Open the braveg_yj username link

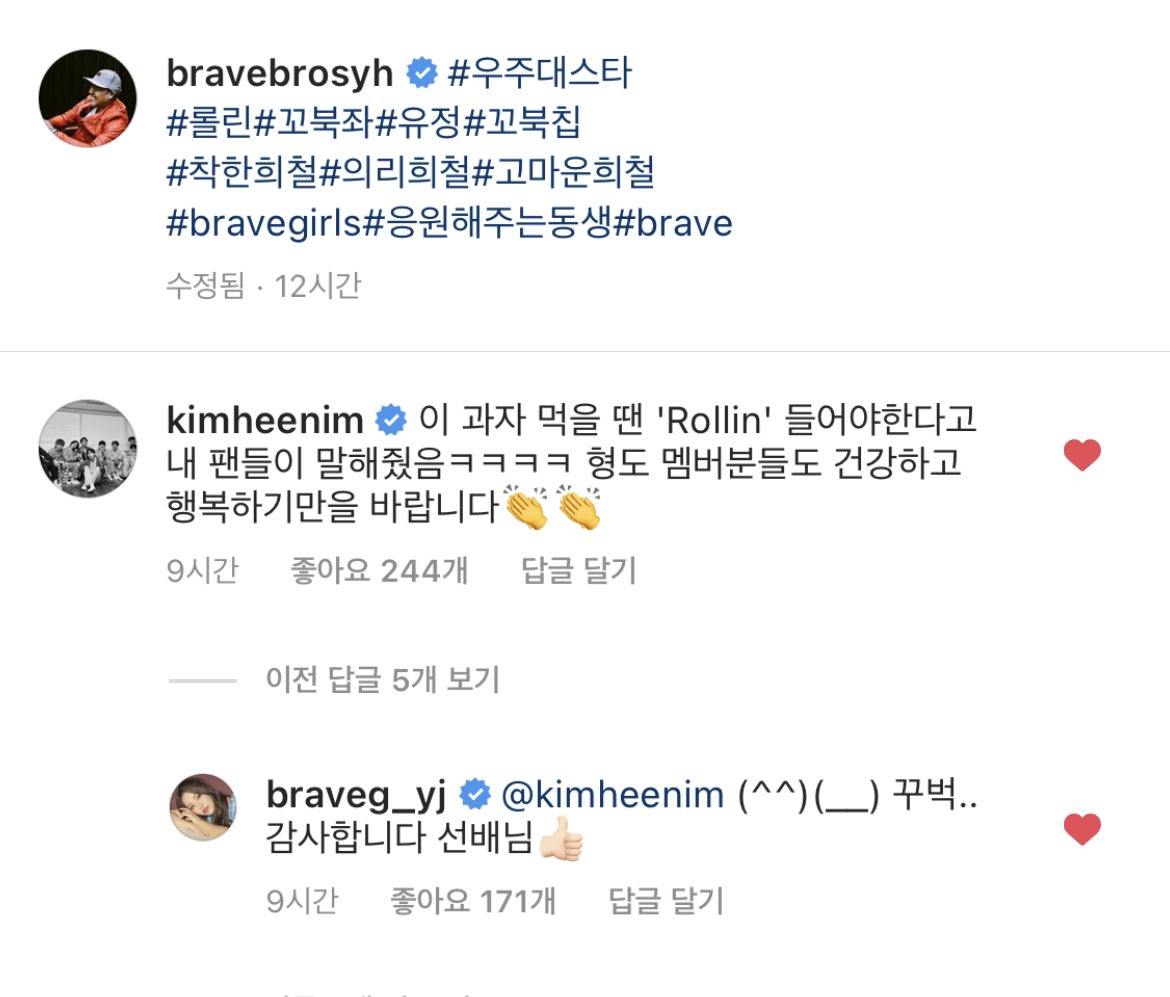coord(357,796)
